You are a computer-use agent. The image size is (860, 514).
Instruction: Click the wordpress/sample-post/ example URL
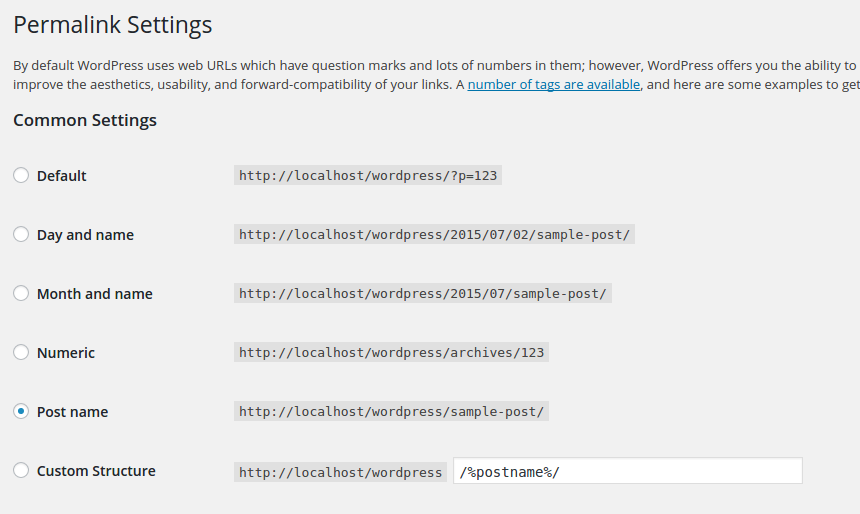(x=391, y=411)
